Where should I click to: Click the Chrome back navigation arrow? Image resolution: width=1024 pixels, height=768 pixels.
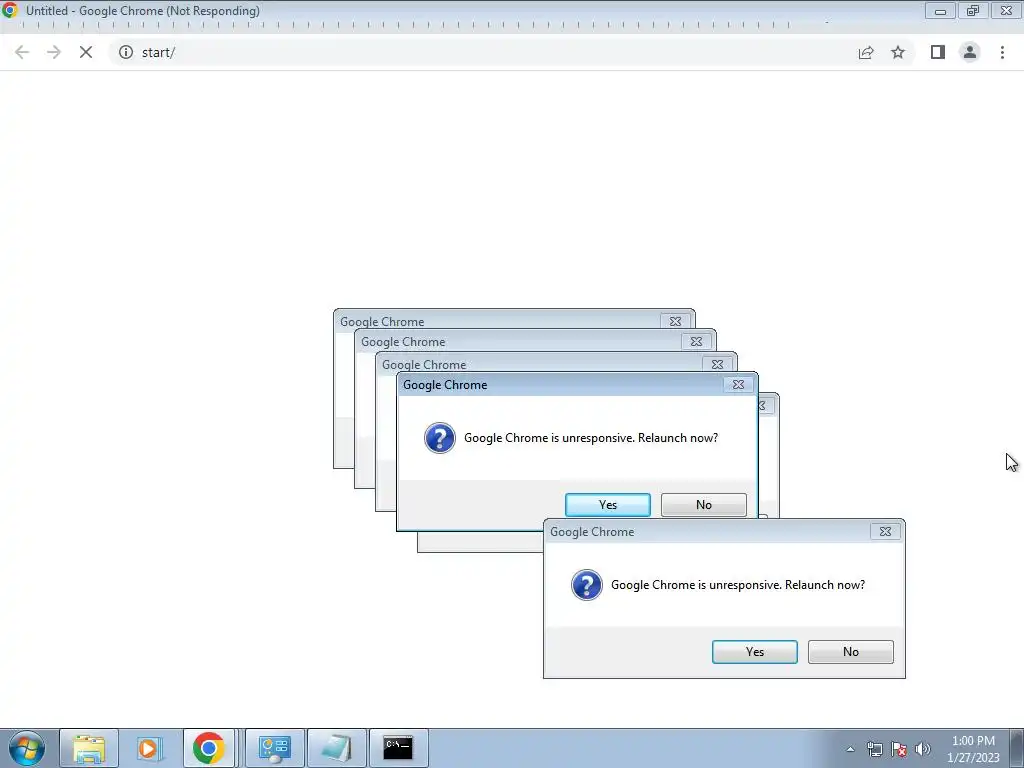click(x=22, y=52)
